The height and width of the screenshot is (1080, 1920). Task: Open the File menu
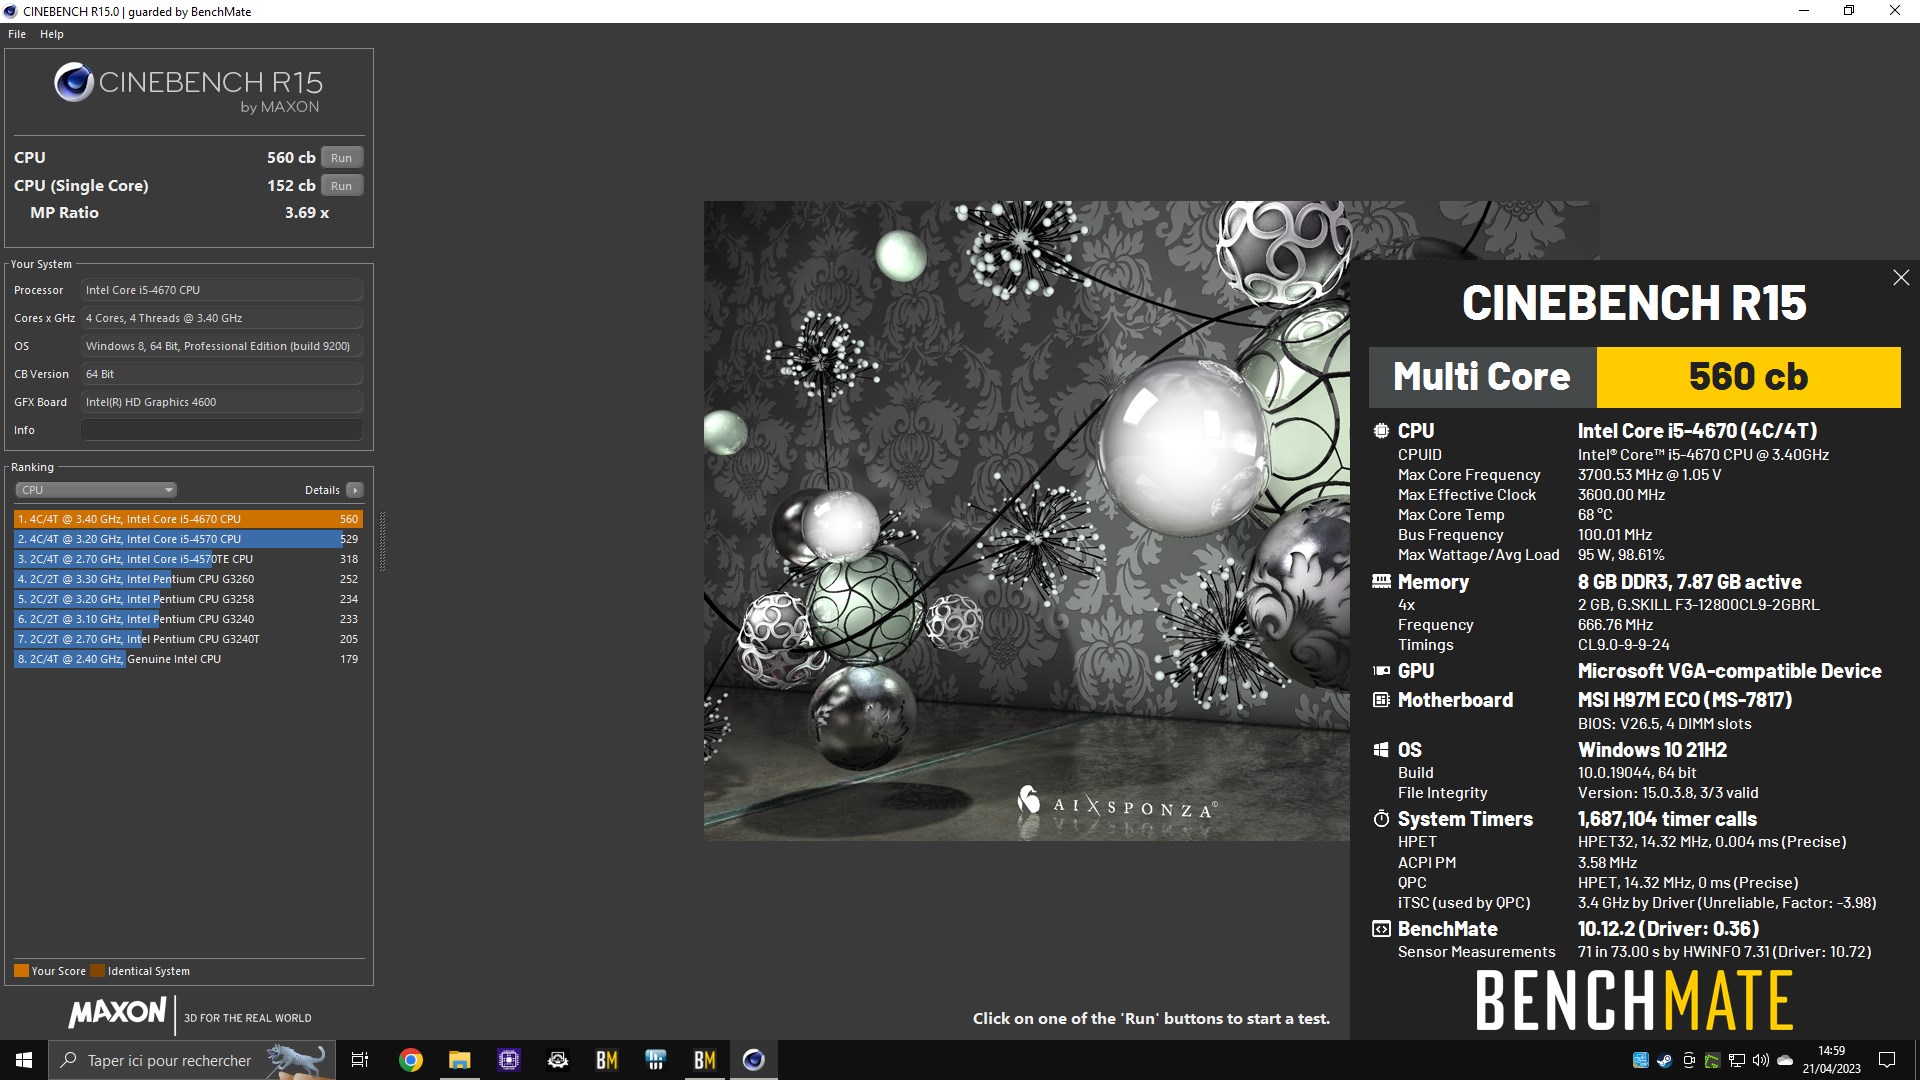coord(17,34)
